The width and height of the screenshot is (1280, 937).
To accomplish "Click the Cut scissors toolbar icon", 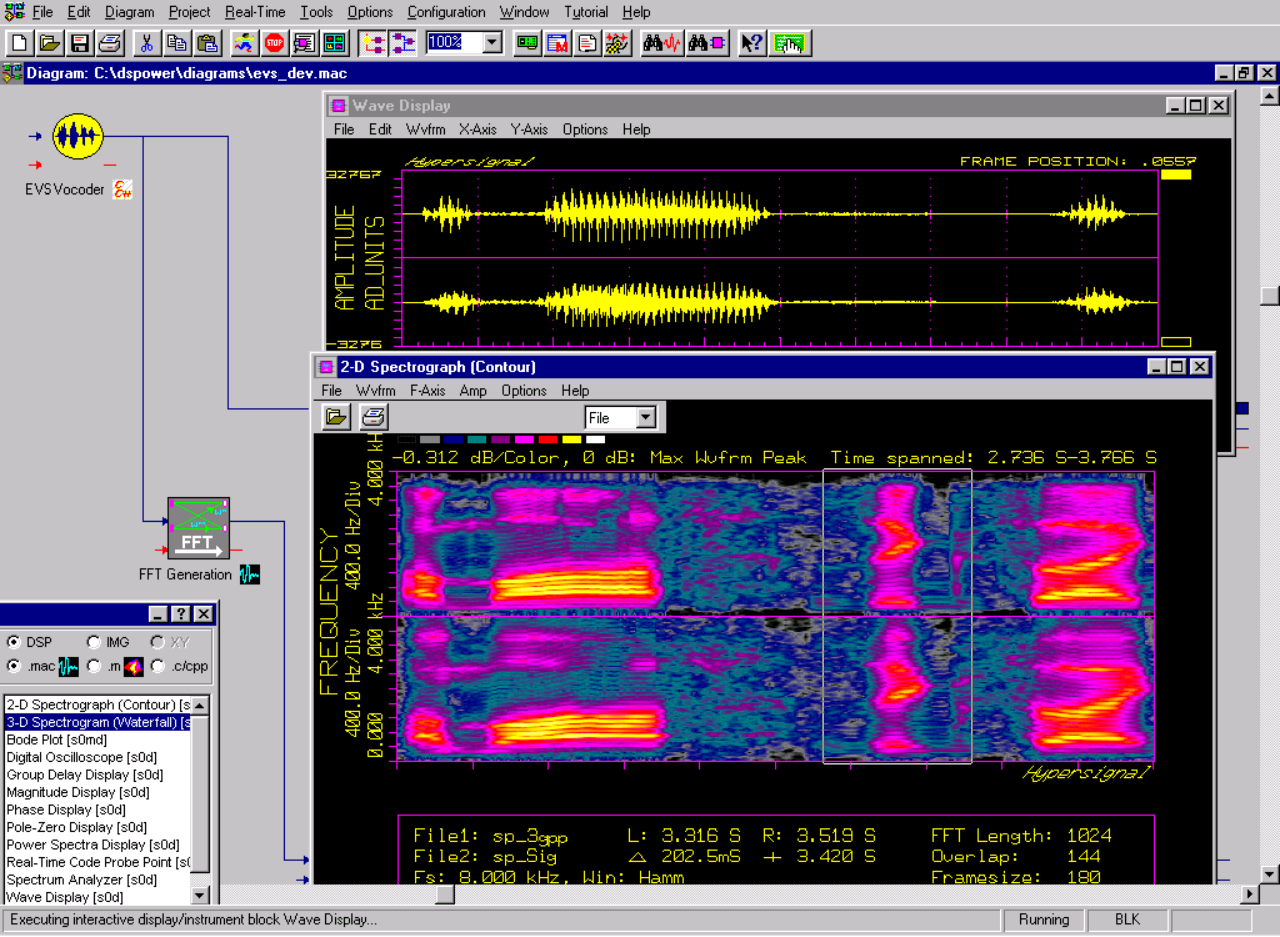I will pyautogui.click(x=147, y=43).
